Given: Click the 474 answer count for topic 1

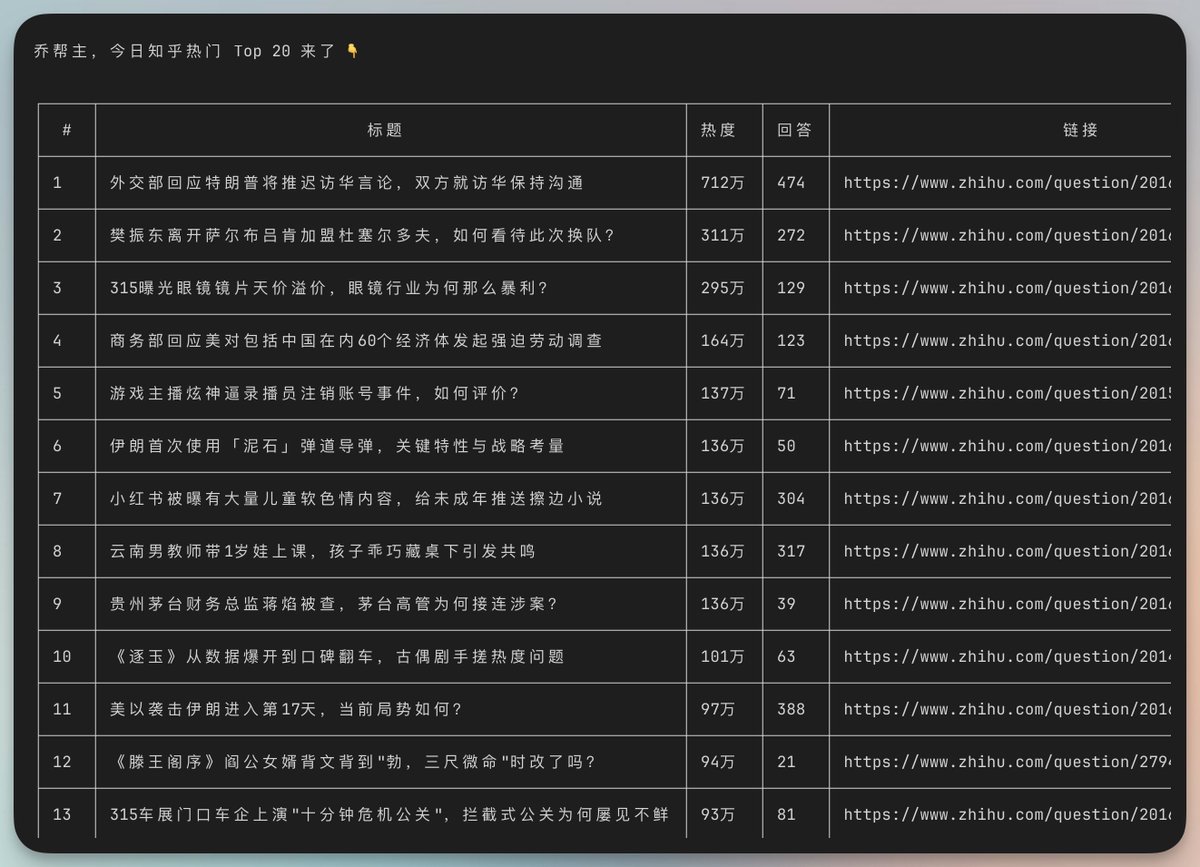Looking at the screenshot, I should [796, 183].
